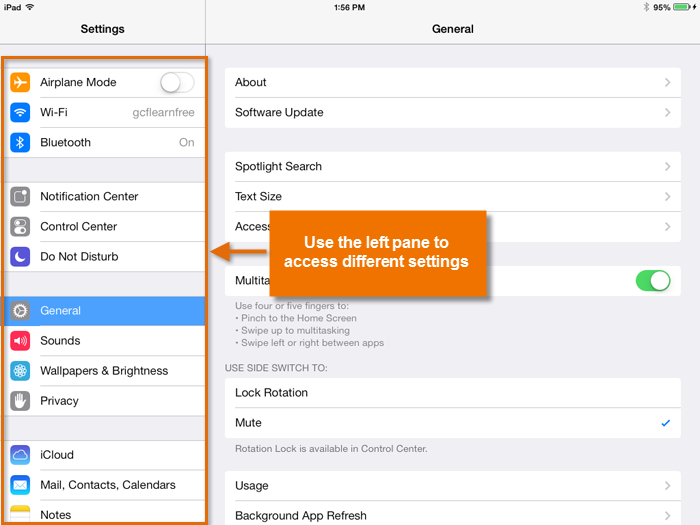This screenshot has width=700, height=525.
Task: Turn off the Multitasking Gestures switch
Action: point(653,281)
